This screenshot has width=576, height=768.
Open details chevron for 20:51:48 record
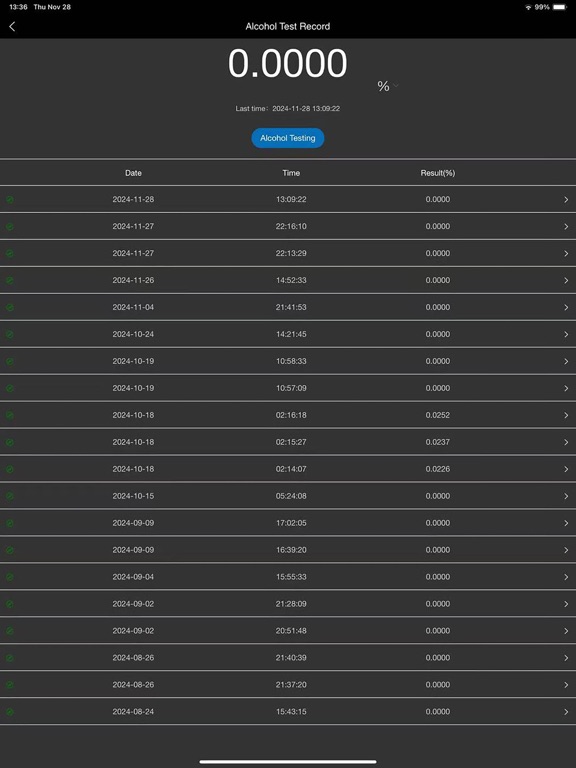tap(566, 630)
